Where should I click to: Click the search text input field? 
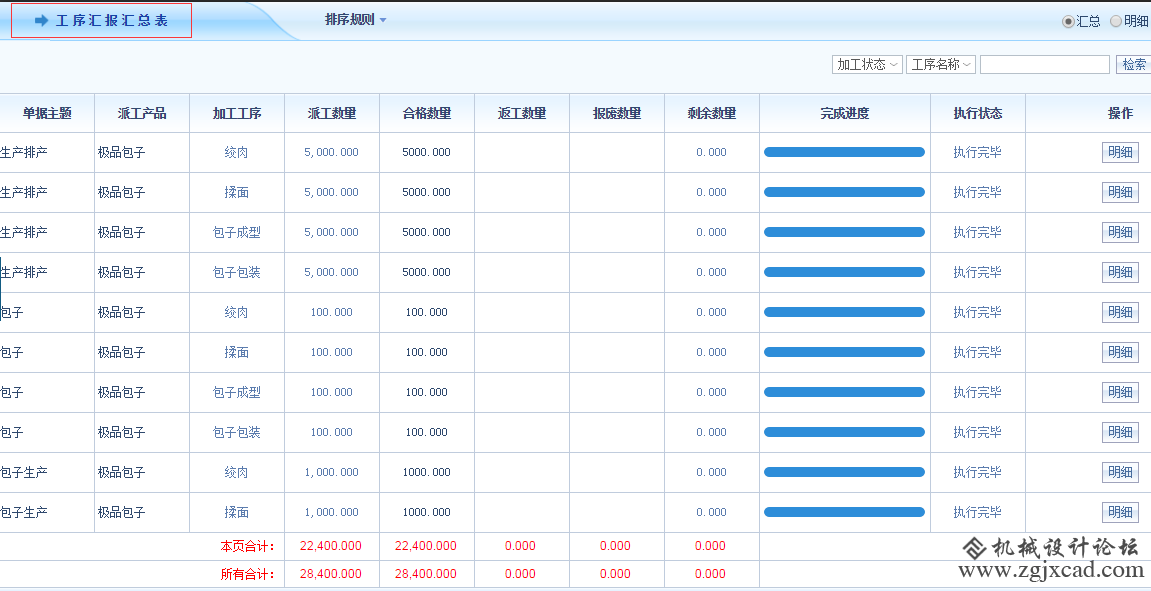(x=1045, y=65)
